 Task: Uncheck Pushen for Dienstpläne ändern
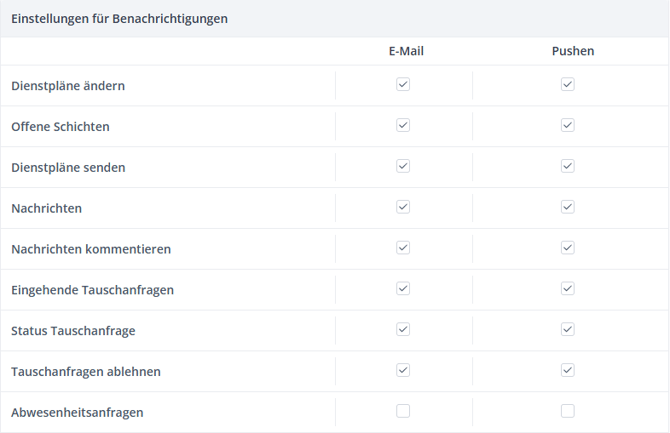click(x=567, y=85)
